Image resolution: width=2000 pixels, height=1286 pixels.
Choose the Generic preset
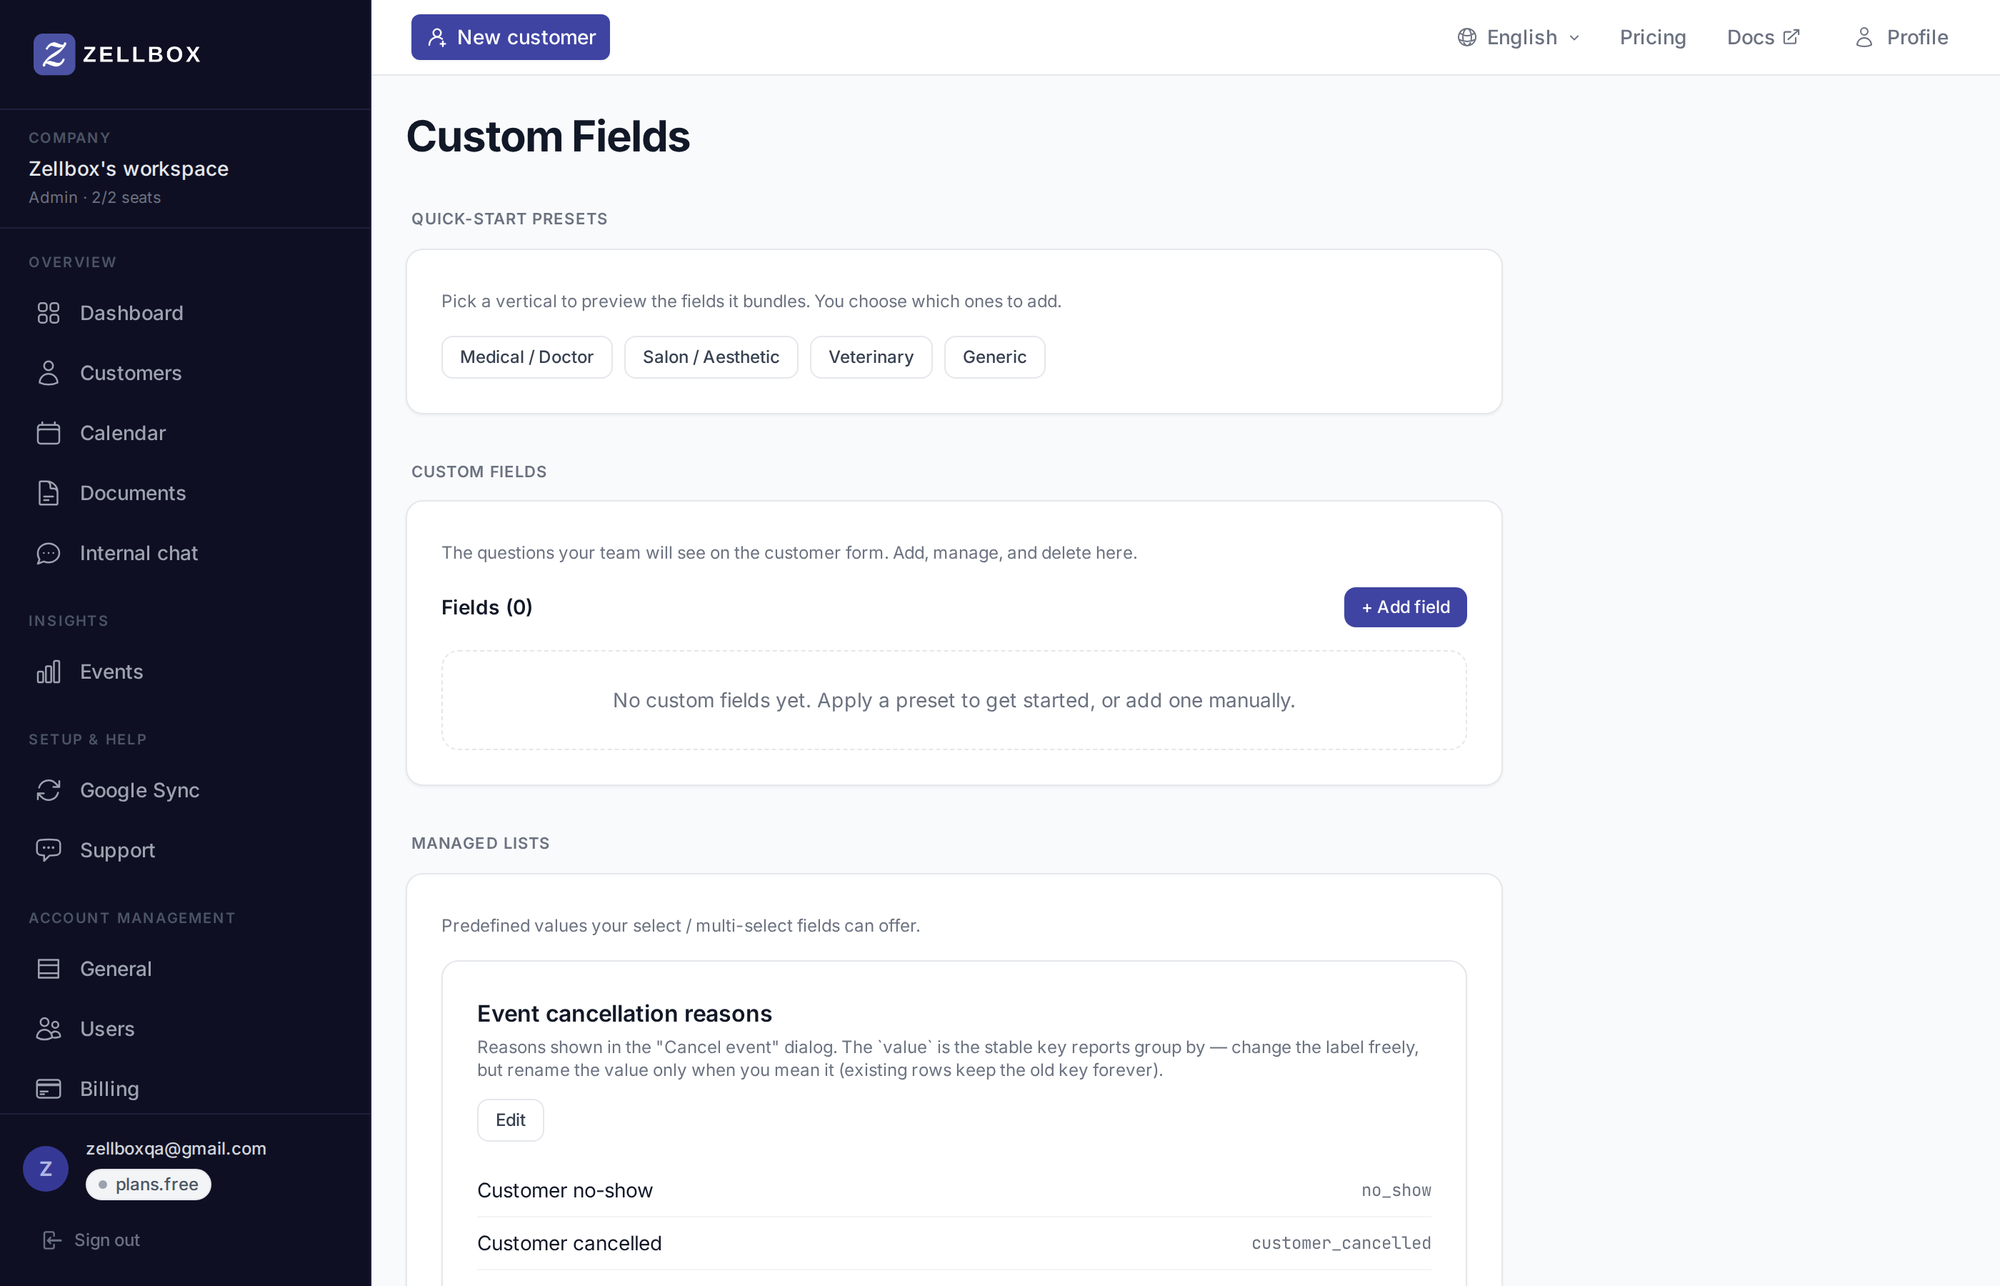point(995,357)
